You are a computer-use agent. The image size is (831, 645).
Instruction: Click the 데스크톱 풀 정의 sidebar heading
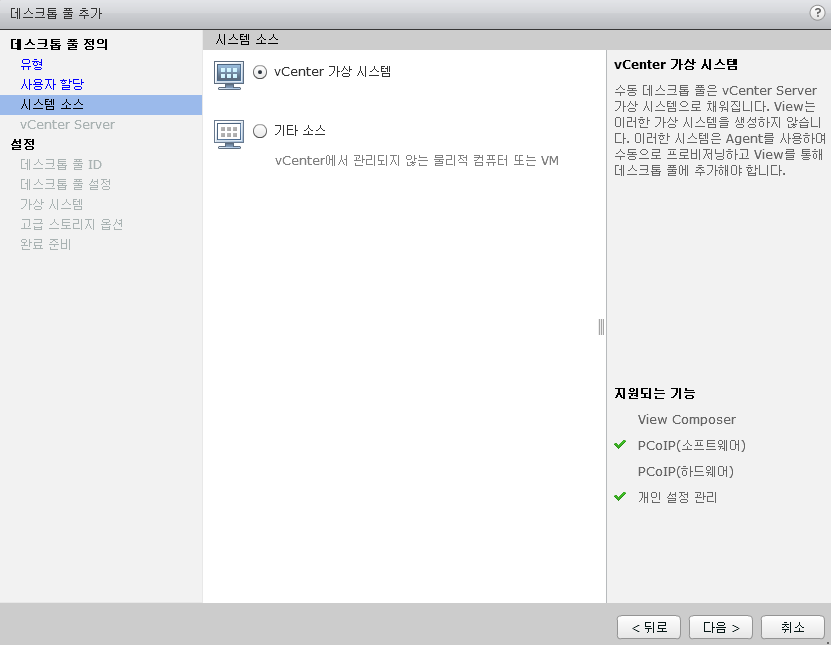point(59,44)
